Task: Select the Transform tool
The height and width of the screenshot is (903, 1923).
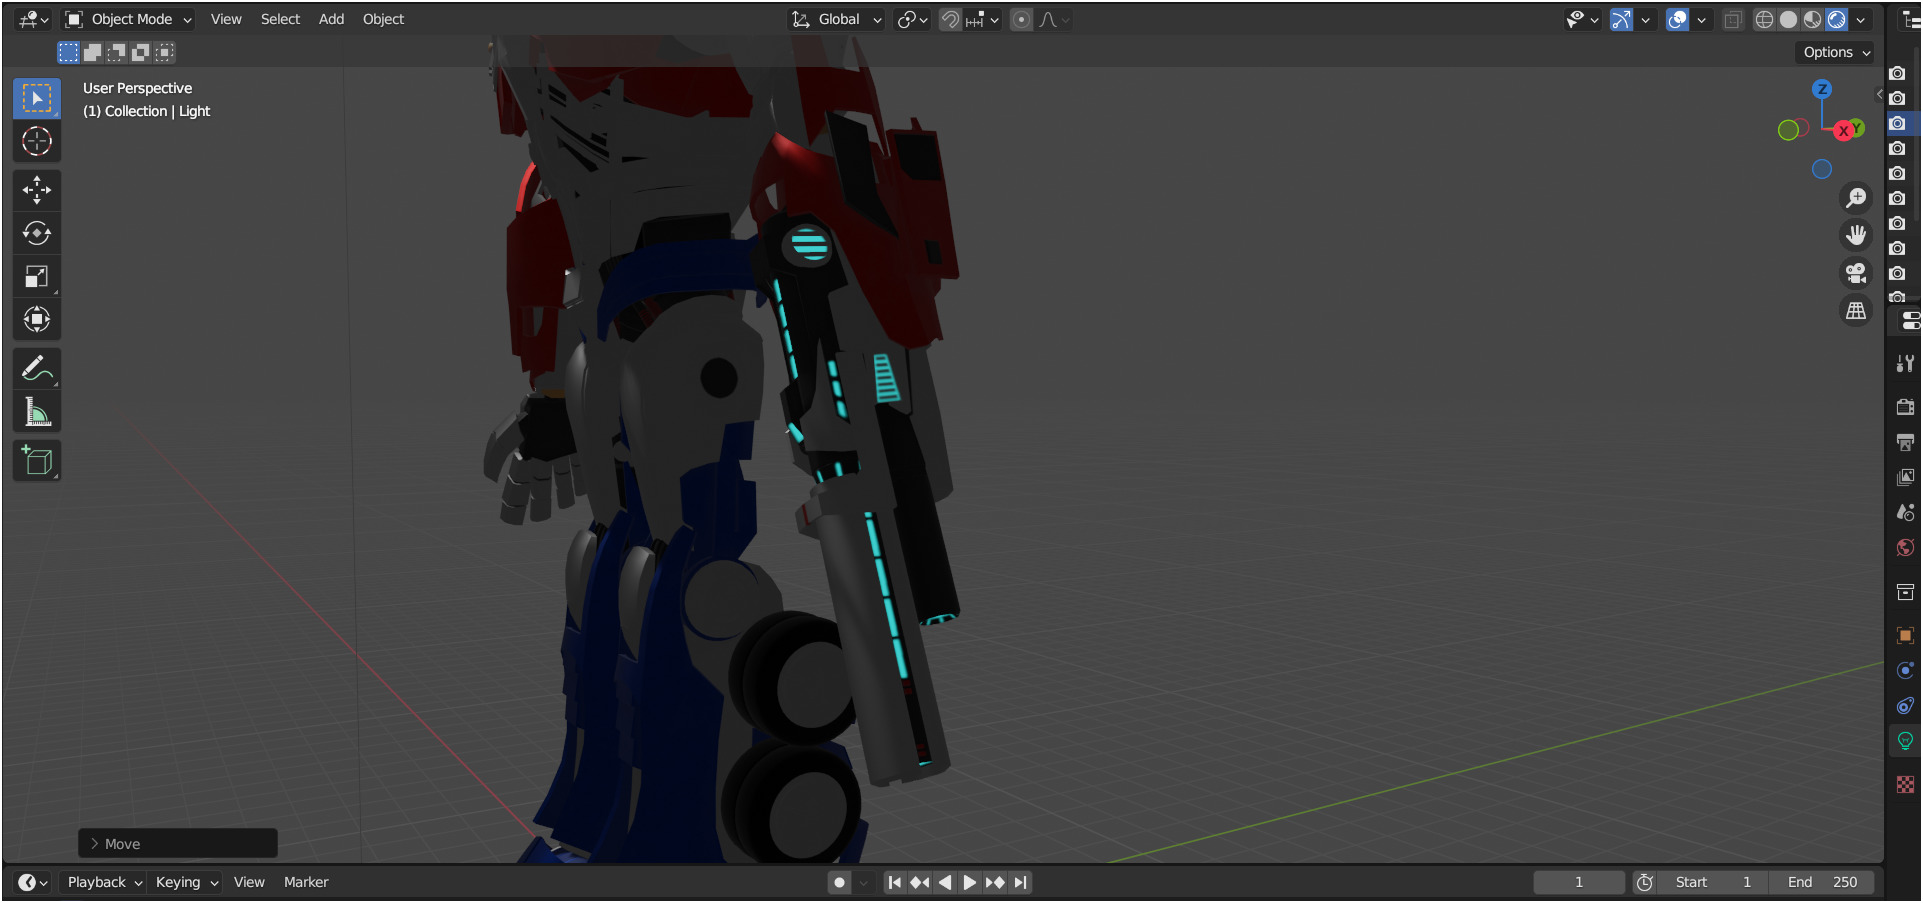Action: 37,319
